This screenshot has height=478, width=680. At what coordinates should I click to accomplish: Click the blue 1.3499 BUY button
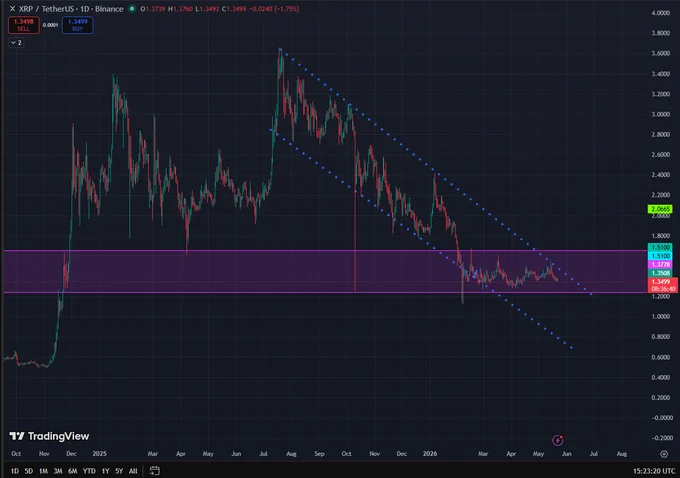pos(78,25)
